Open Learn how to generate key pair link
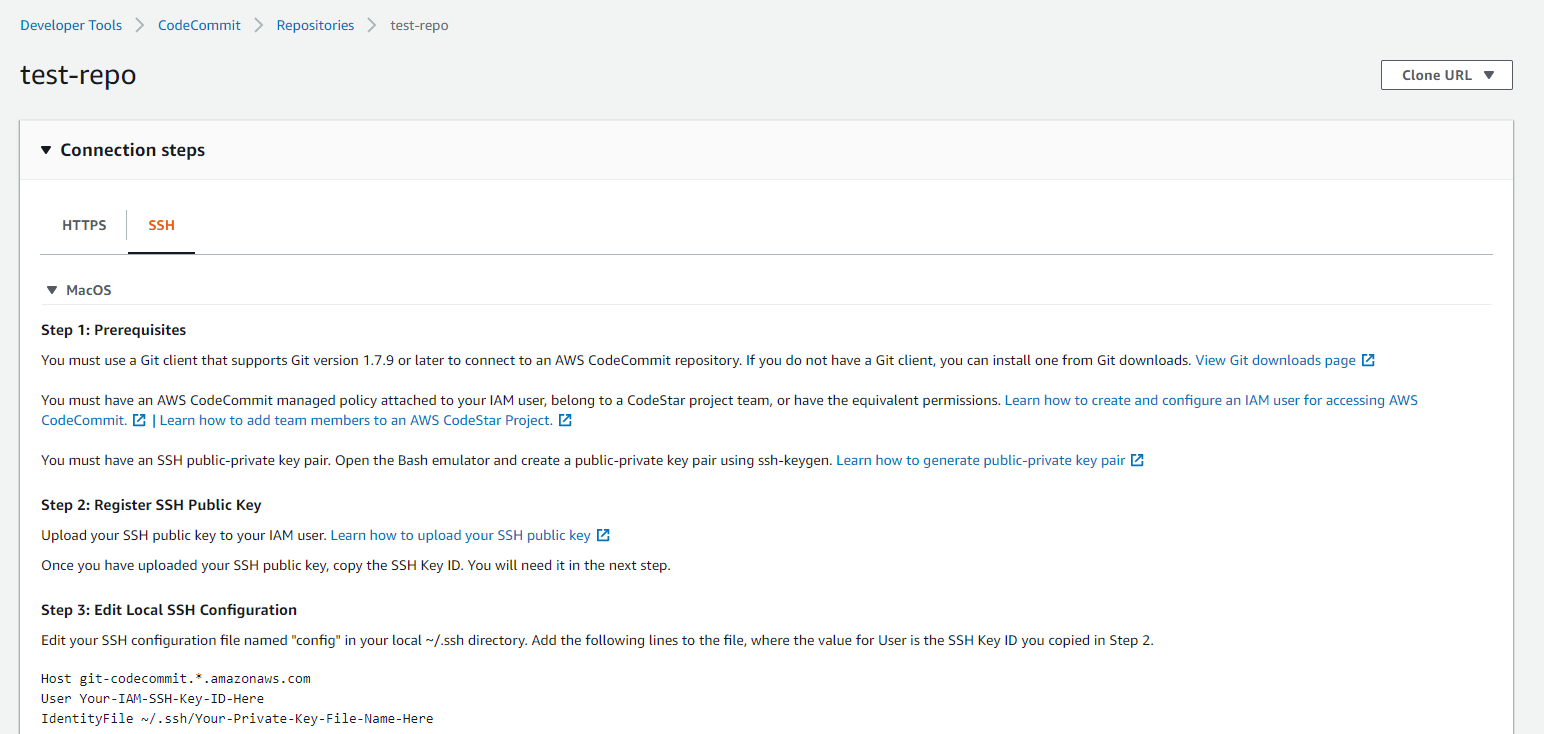This screenshot has width=1544, height=734. click(x=980, y=460)
